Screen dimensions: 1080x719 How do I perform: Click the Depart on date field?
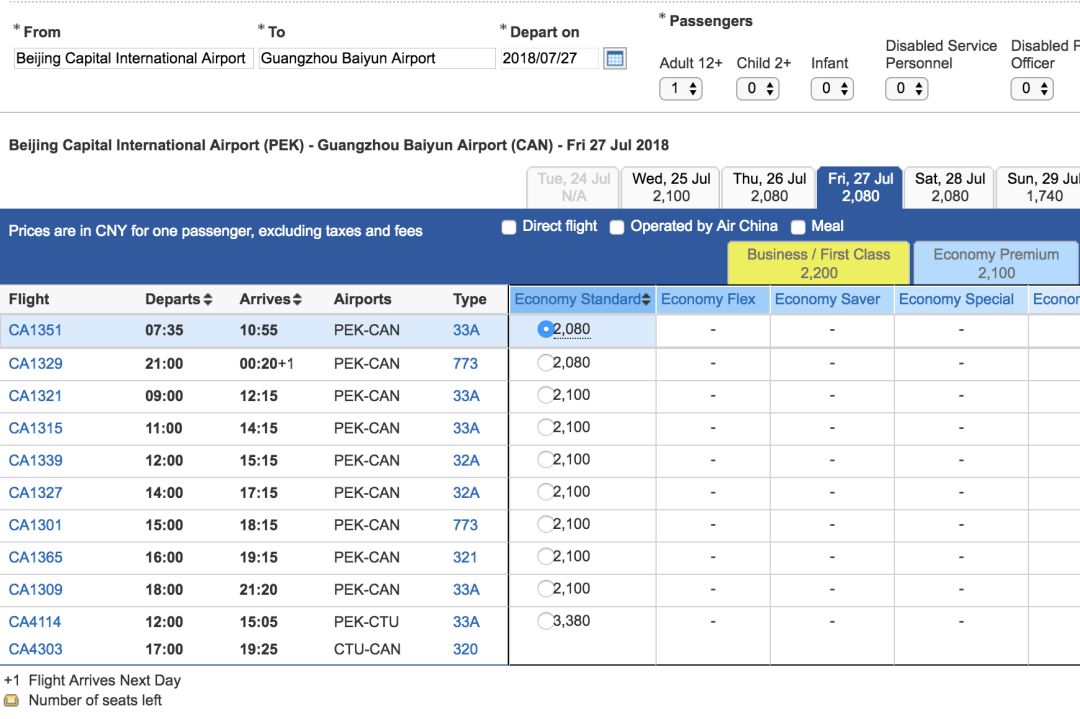pyautogui.click(x=549, y=59)
